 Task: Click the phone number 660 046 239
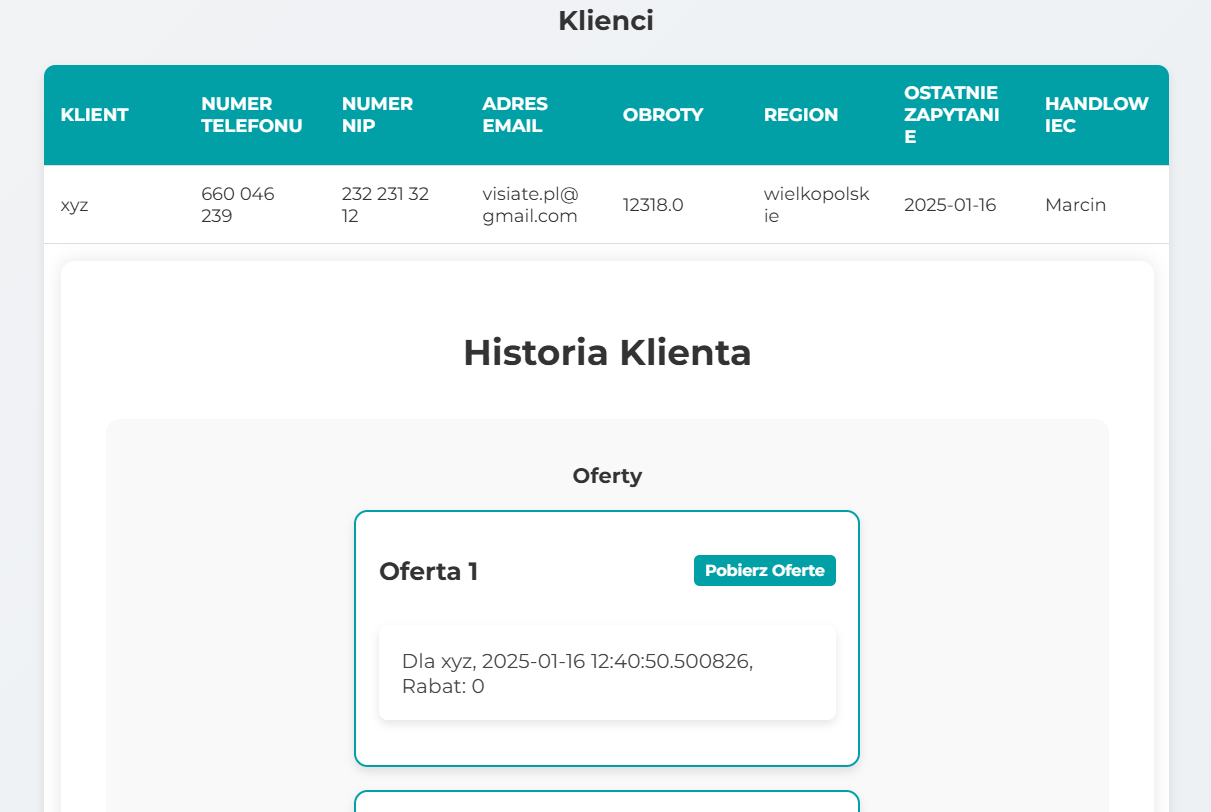click(x=238, y=205)
